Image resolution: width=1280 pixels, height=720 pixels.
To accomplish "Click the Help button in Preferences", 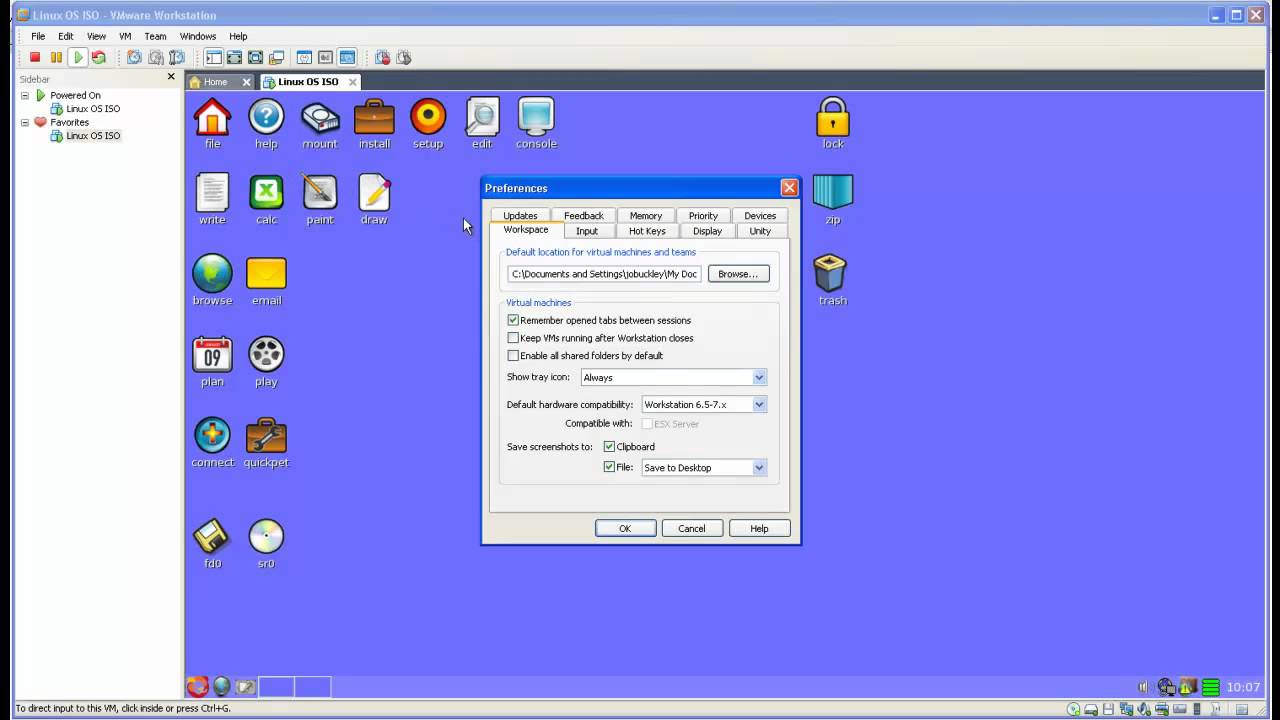I will 759,529.
